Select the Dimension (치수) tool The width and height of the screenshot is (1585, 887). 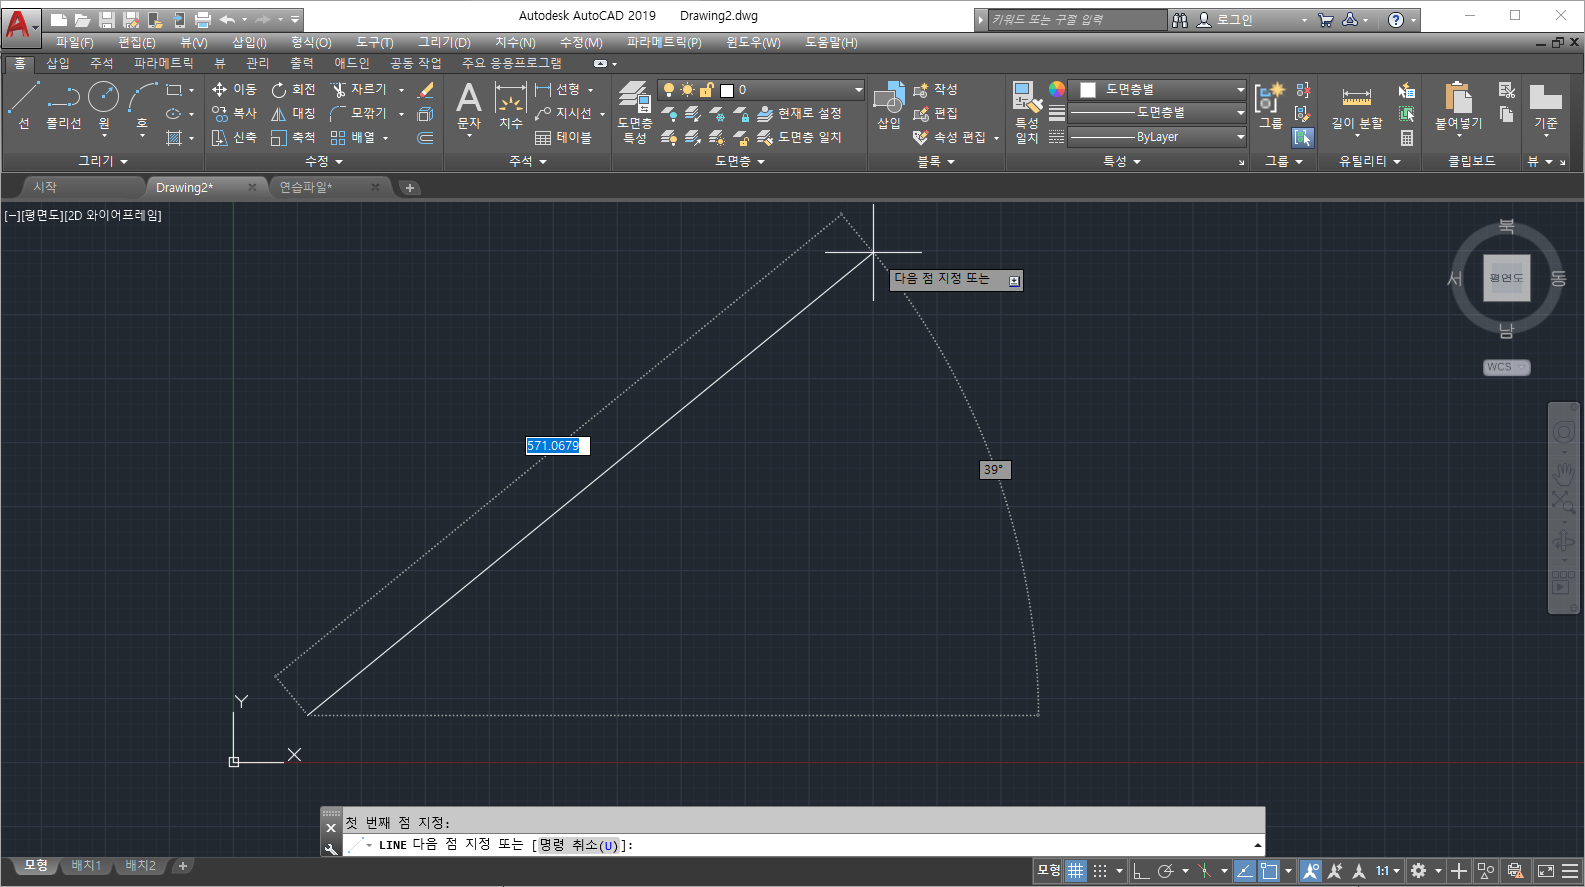[511, 105]
